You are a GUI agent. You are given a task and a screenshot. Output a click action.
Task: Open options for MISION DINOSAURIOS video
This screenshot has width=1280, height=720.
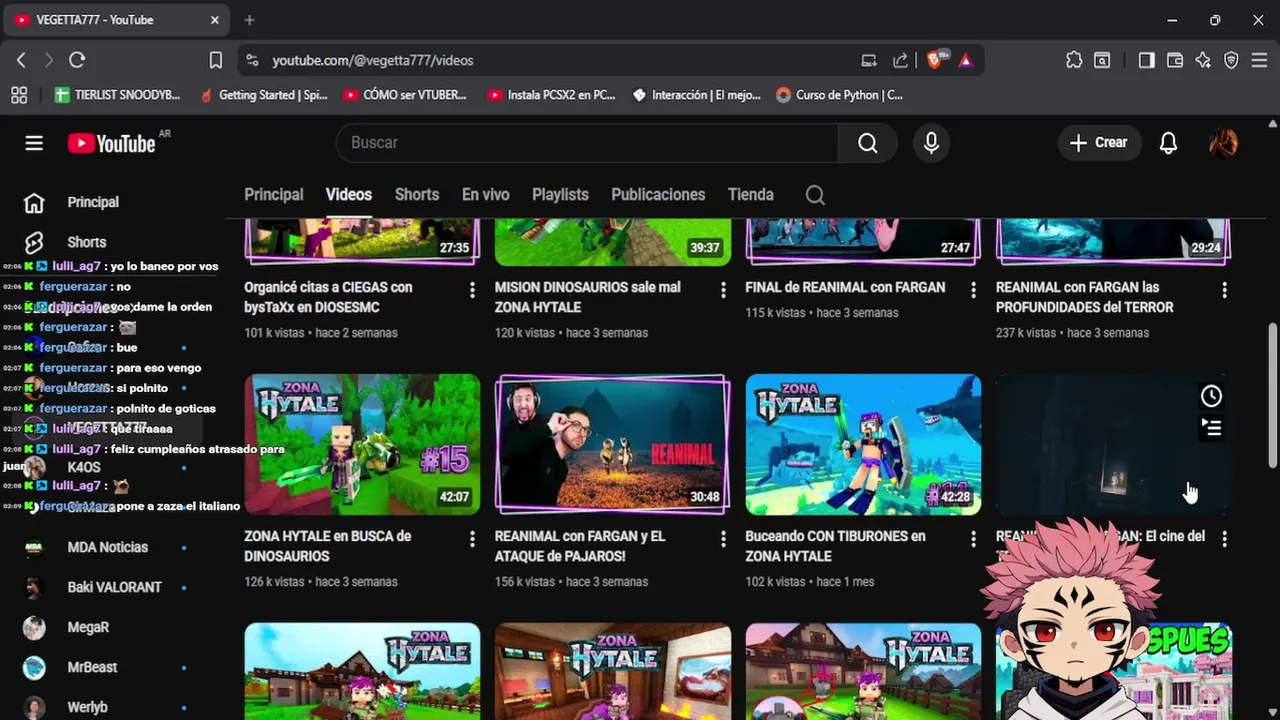(723, 290)
